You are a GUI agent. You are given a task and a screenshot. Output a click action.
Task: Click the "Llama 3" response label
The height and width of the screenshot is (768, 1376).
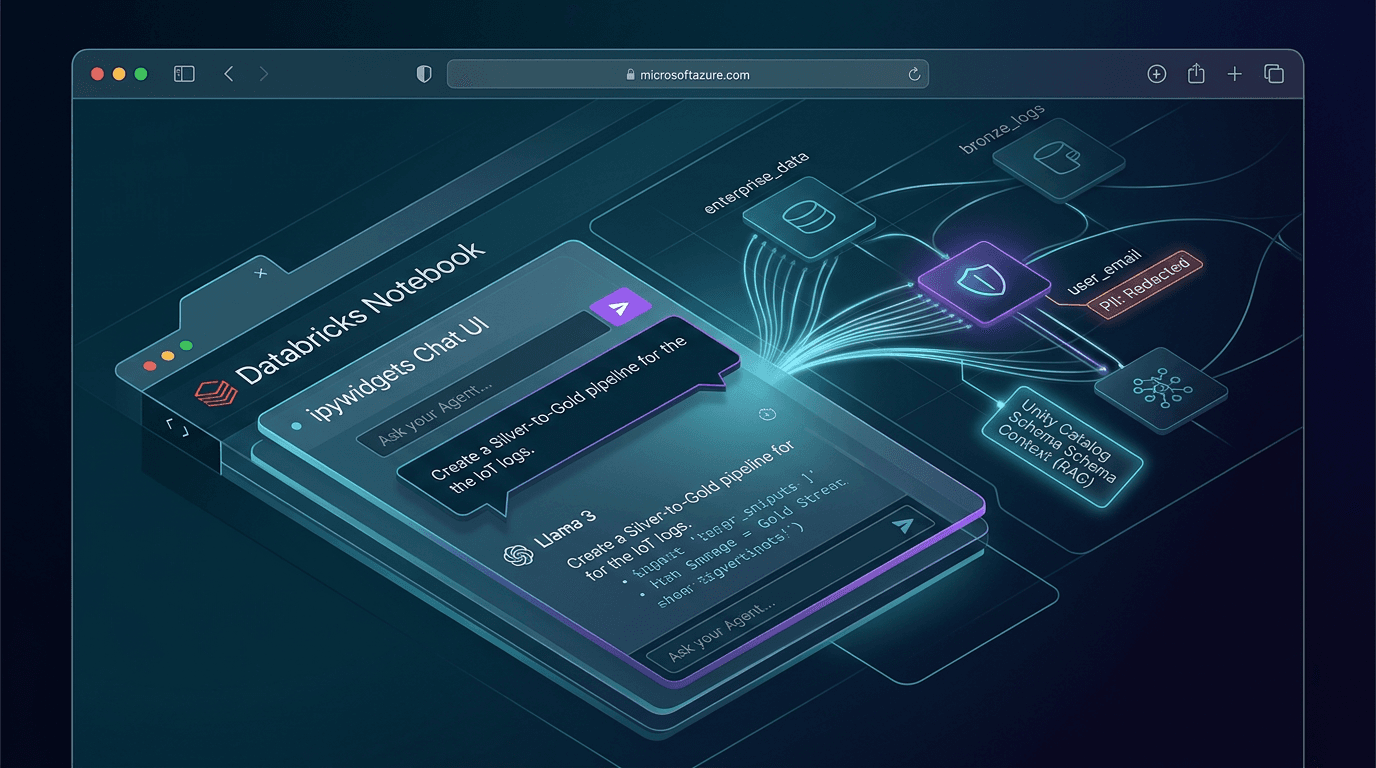pos(567,529)
